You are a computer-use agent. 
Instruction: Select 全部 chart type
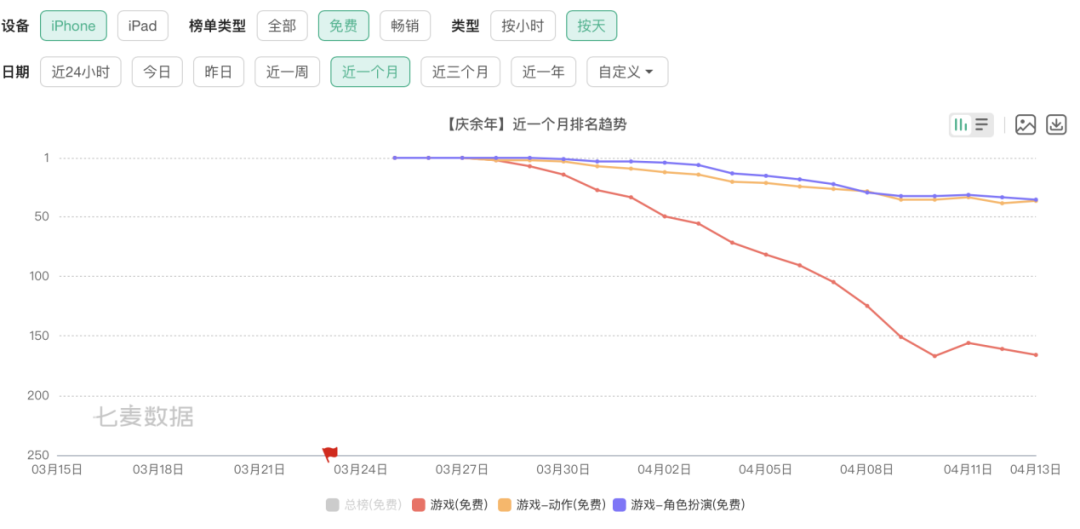click(x=281, y=26)
